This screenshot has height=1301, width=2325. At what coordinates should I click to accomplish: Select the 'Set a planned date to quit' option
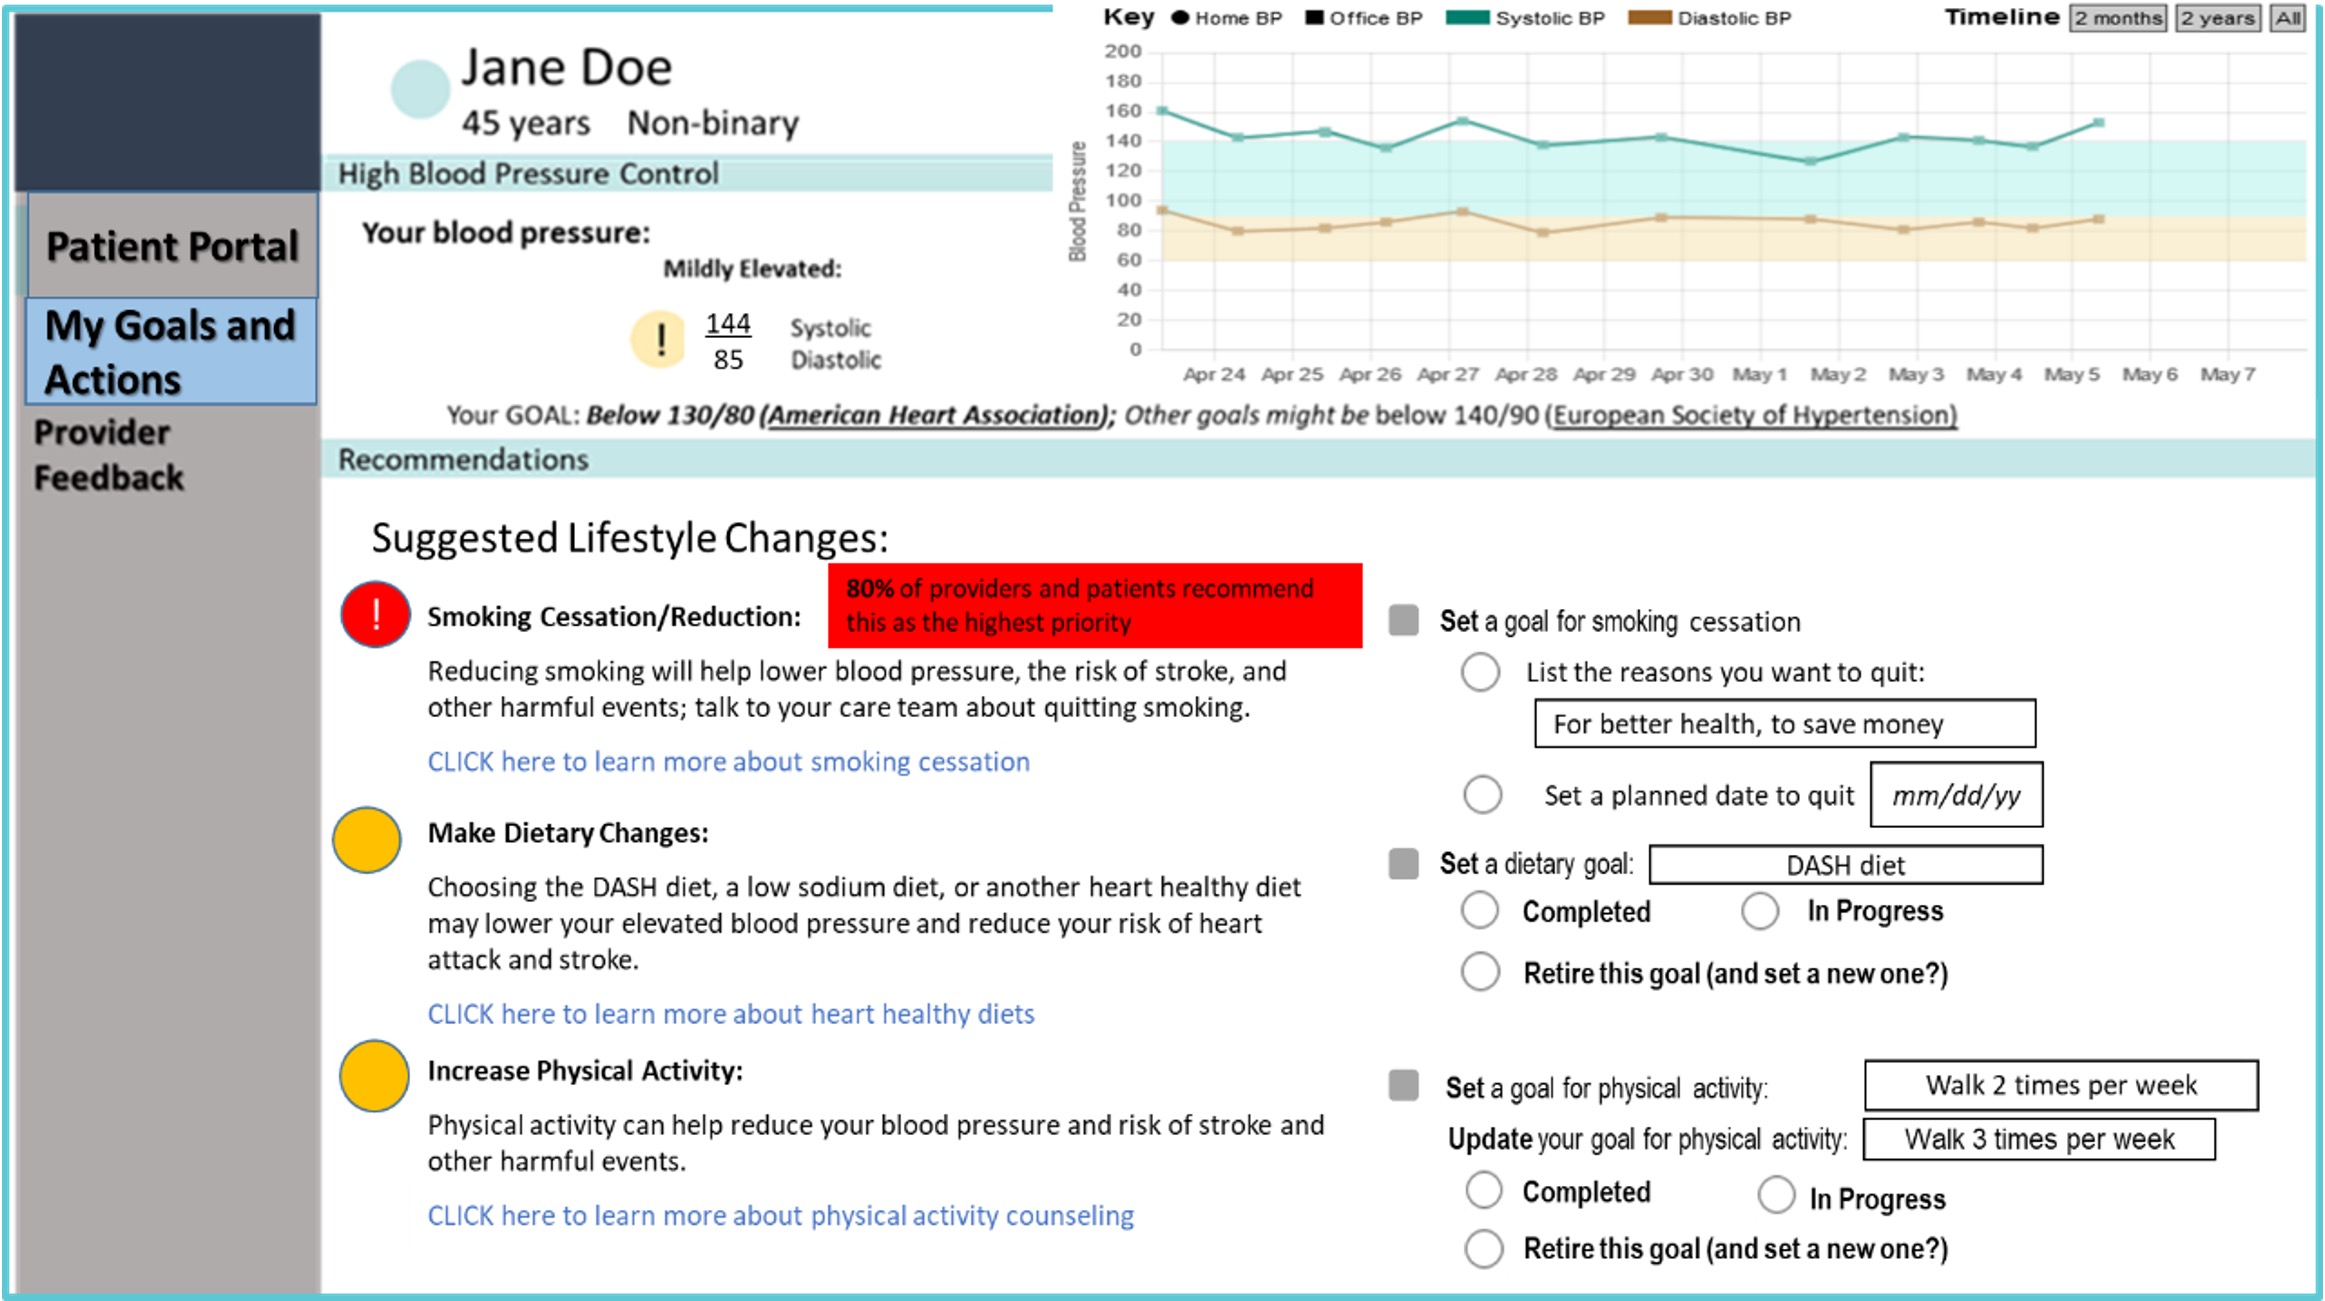[1482, 795]
